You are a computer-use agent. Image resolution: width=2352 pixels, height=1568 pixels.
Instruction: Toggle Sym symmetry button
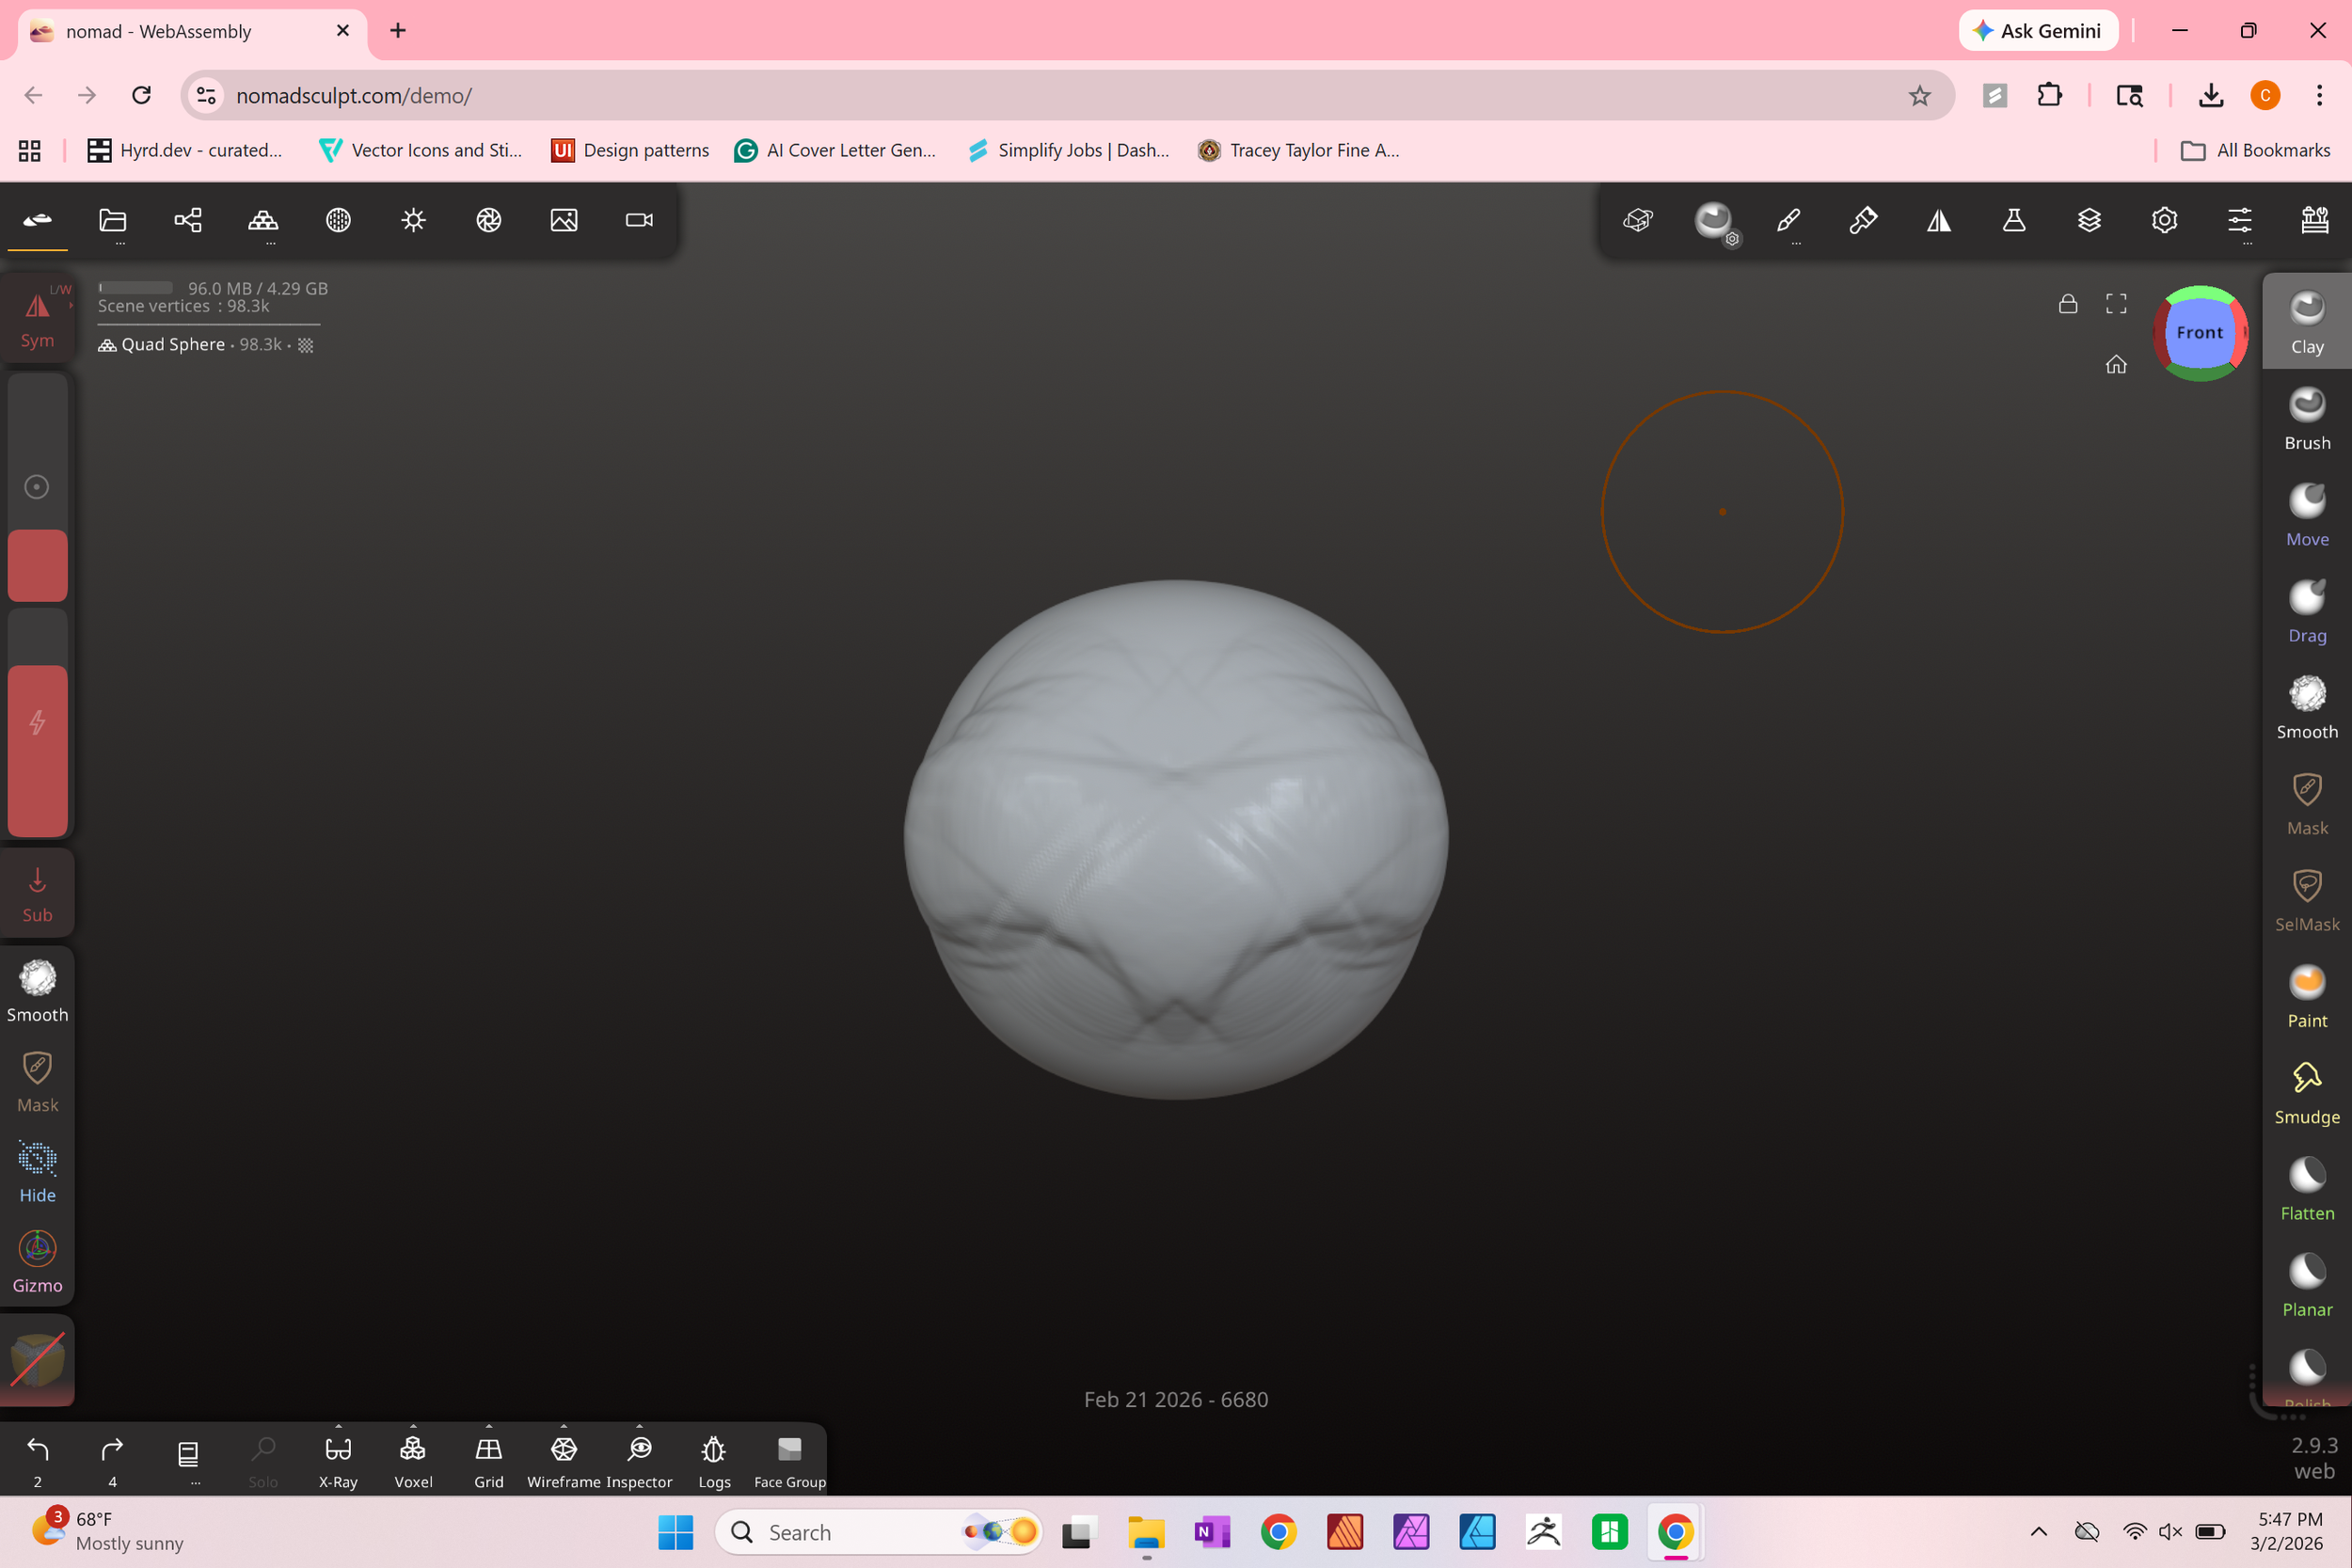pyautogui.click(x=37, y=318)
